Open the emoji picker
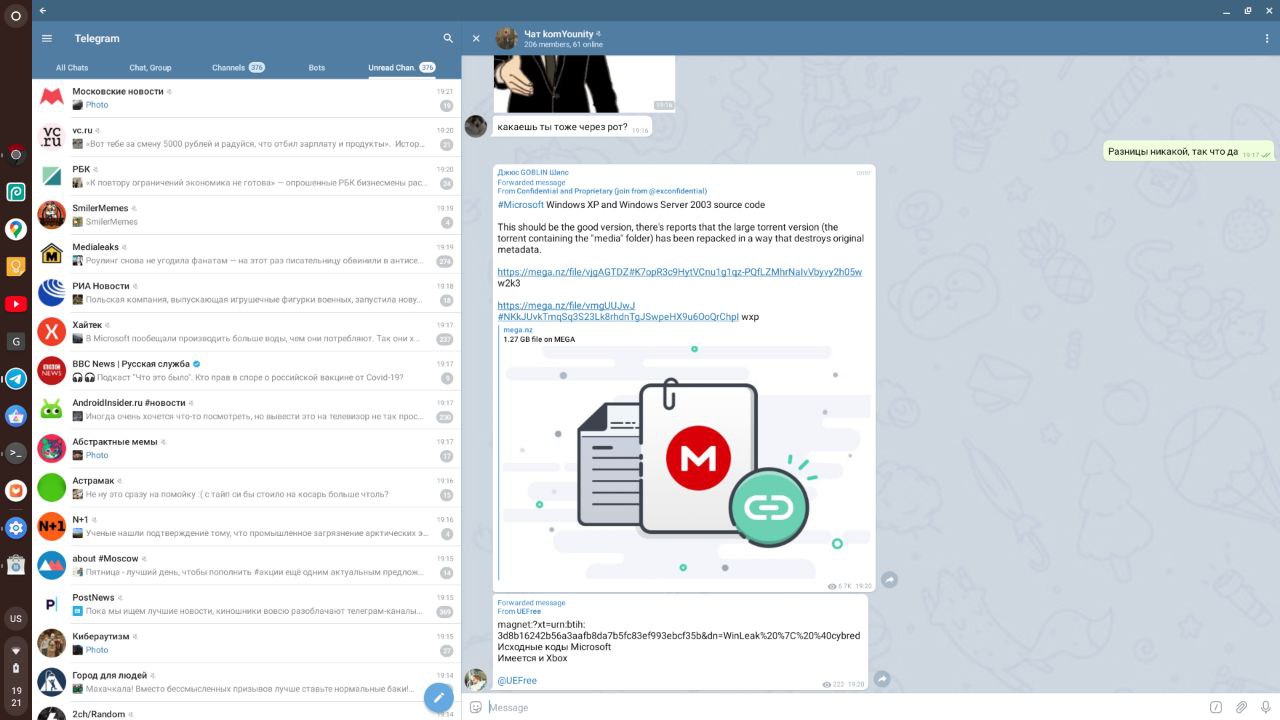 (476, 707)
